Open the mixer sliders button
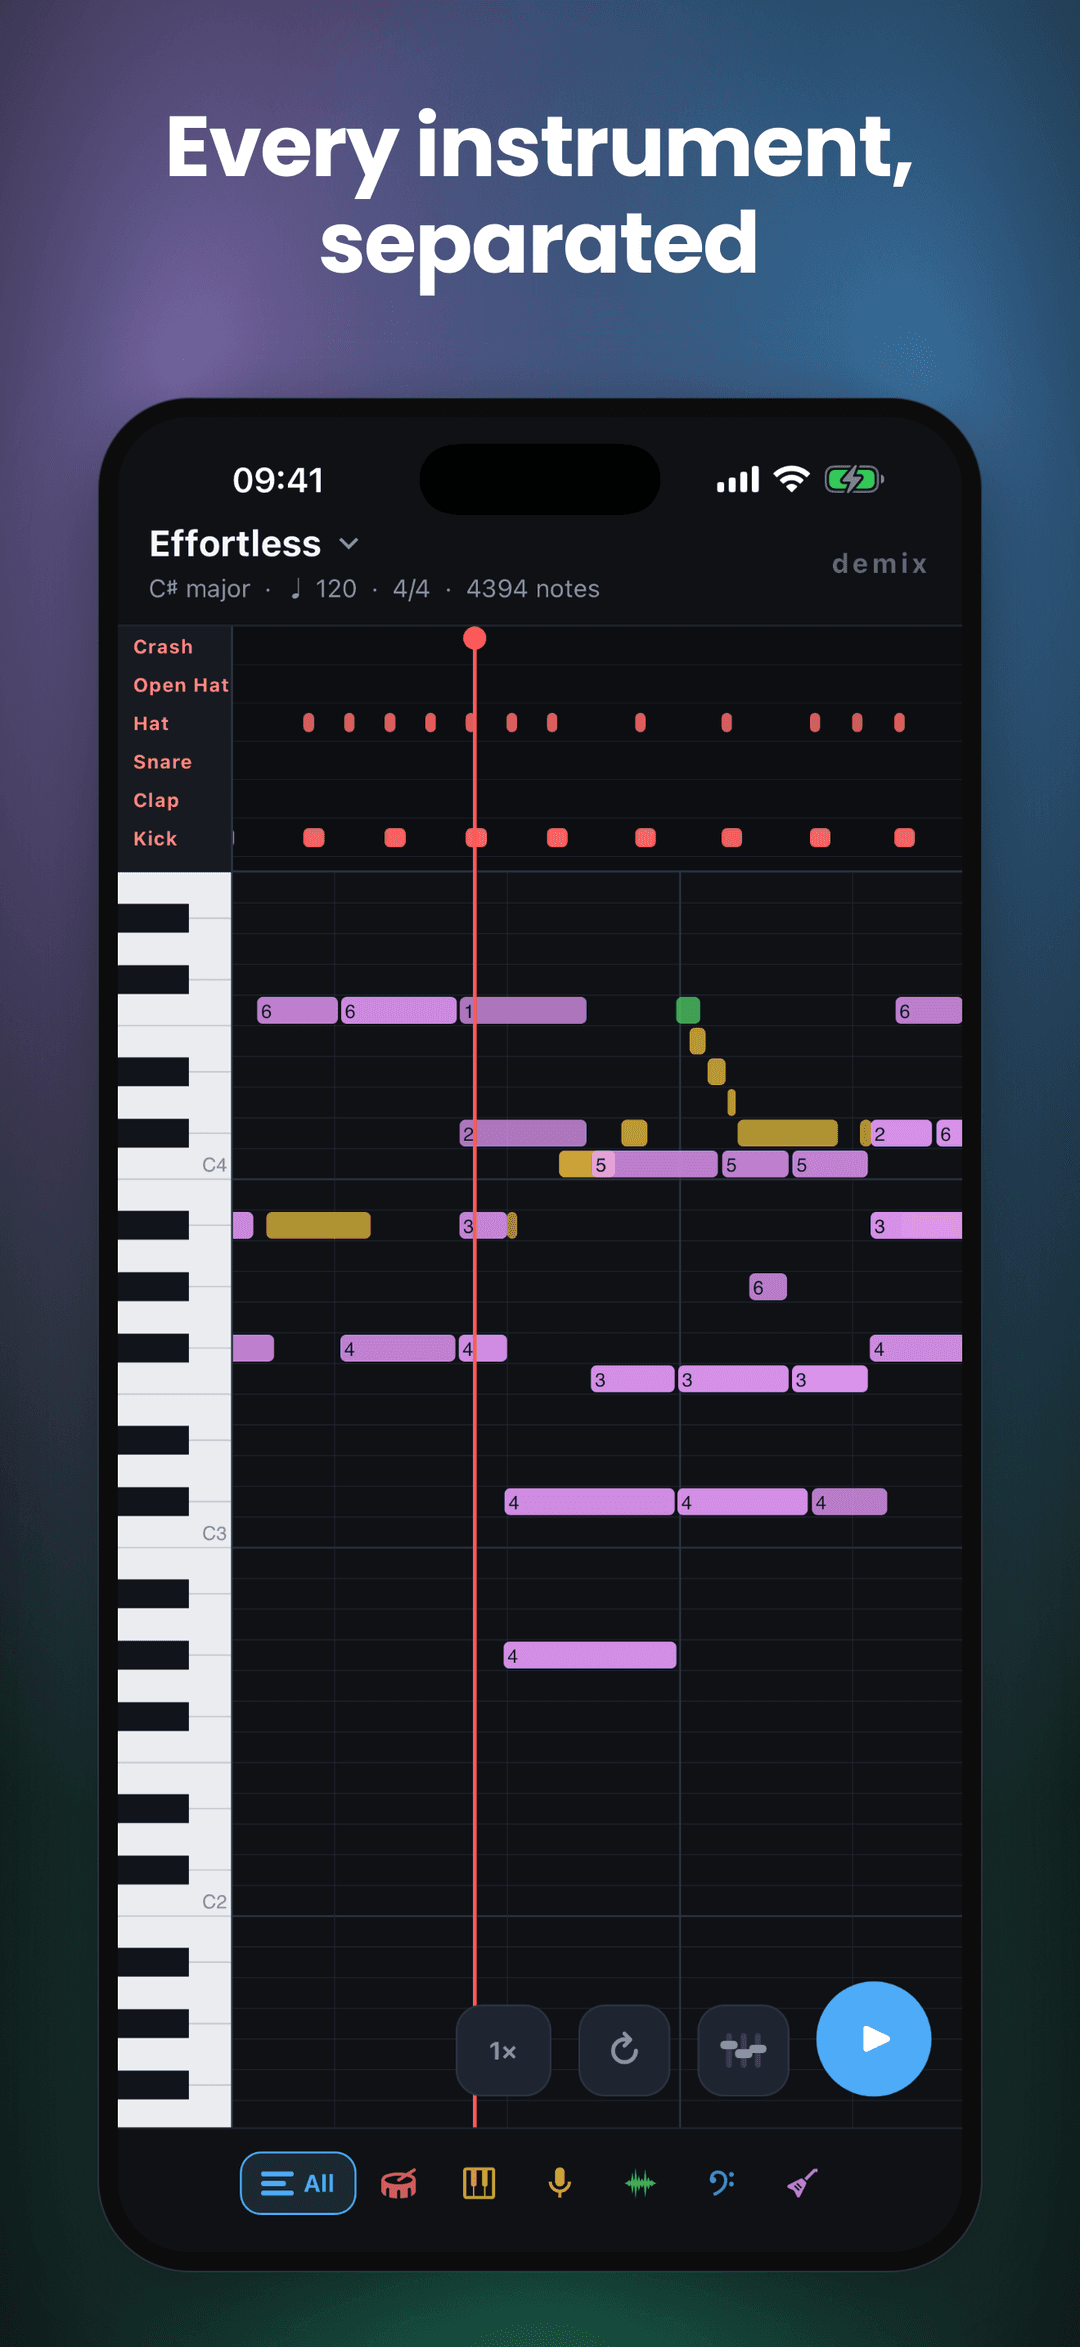The width and height of the screenshot is (1080, 2347). (743, 2050)
